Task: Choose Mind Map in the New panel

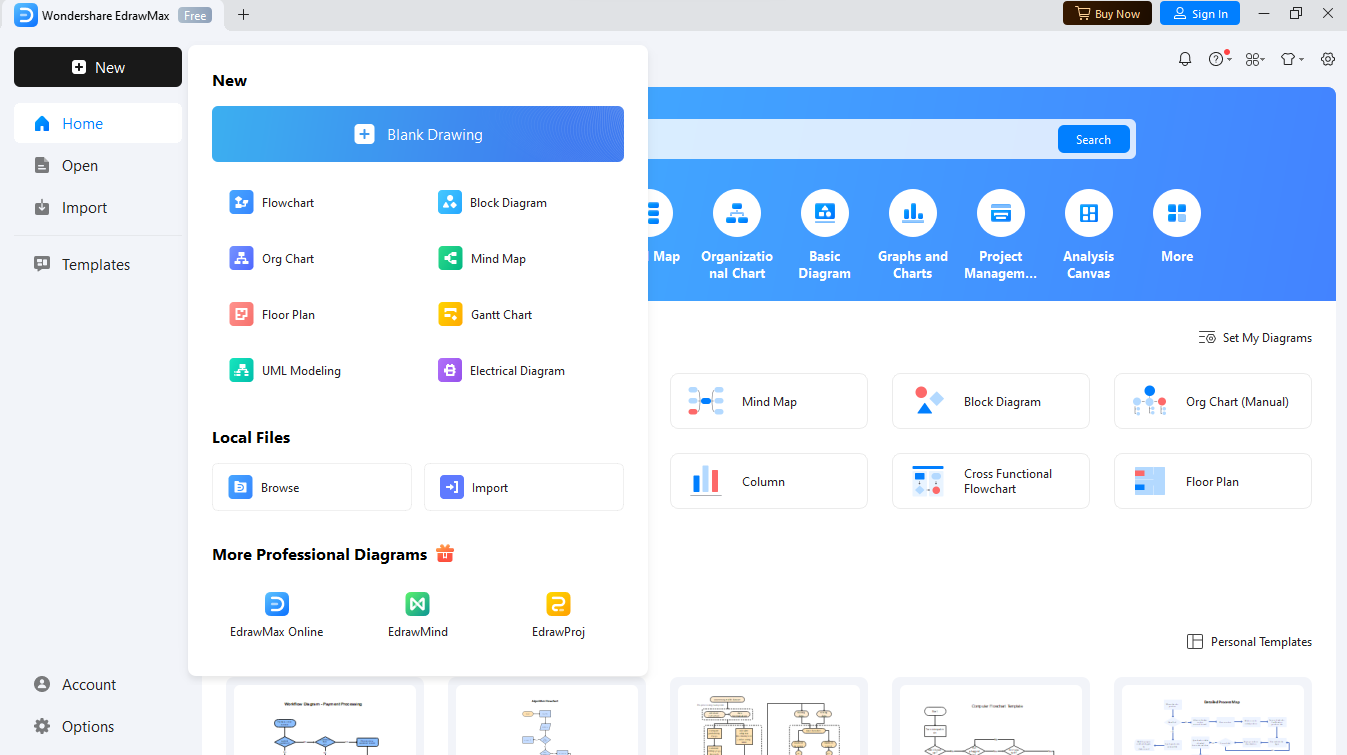Action: 483,259
